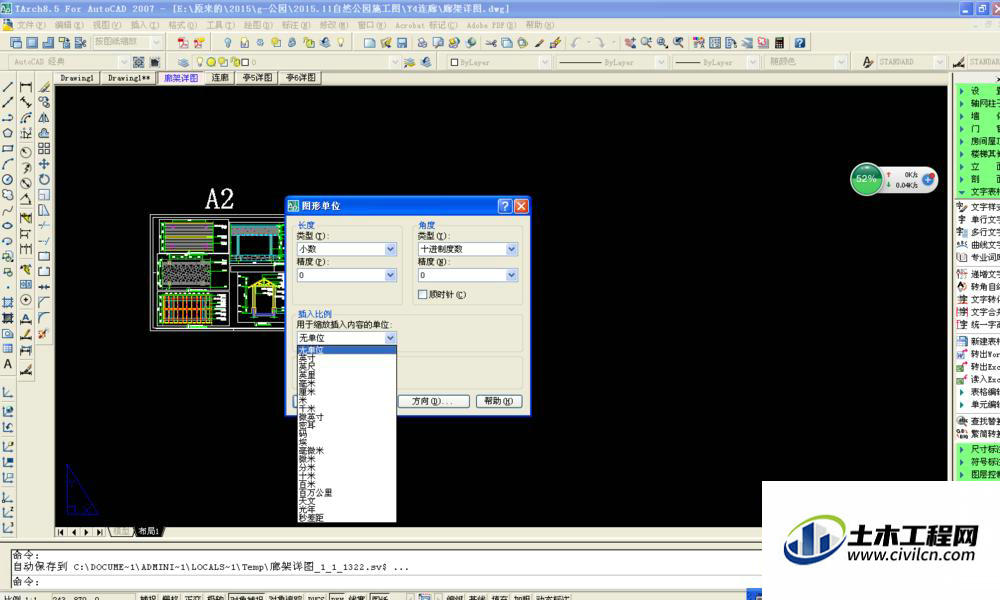The width and height of the screenshot is (1000, 600).
Task: Select the Rotate tool in modify toolbar
Action: 44,179
